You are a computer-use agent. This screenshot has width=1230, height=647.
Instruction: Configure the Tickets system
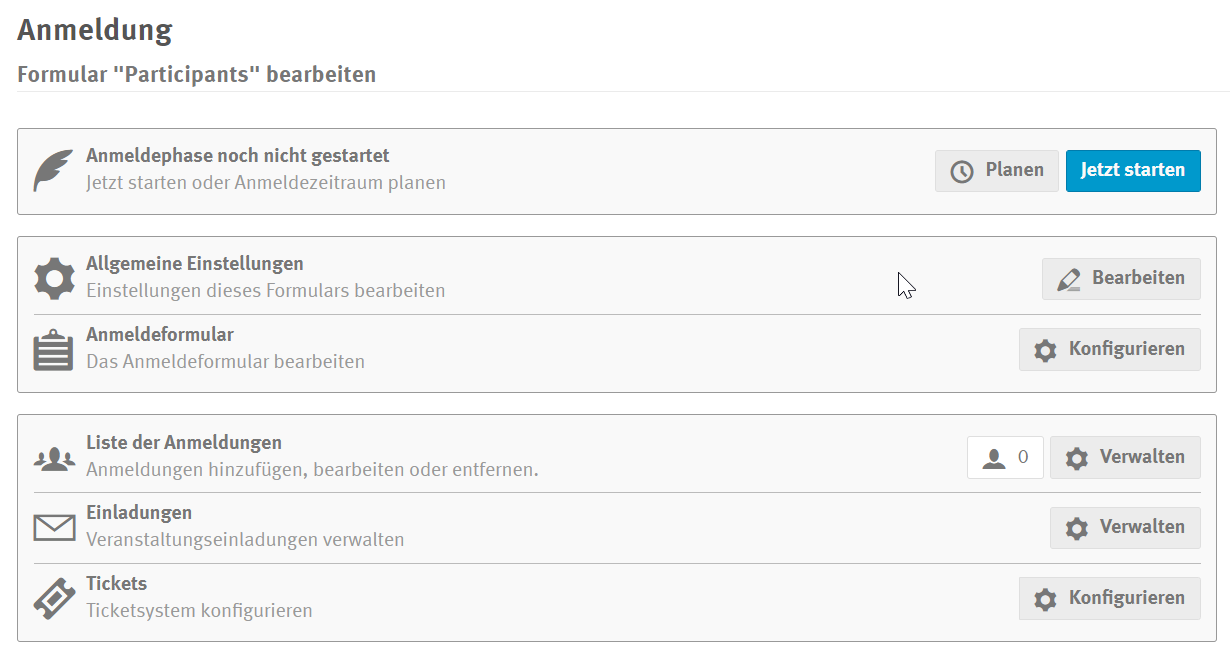[1109, 598]
